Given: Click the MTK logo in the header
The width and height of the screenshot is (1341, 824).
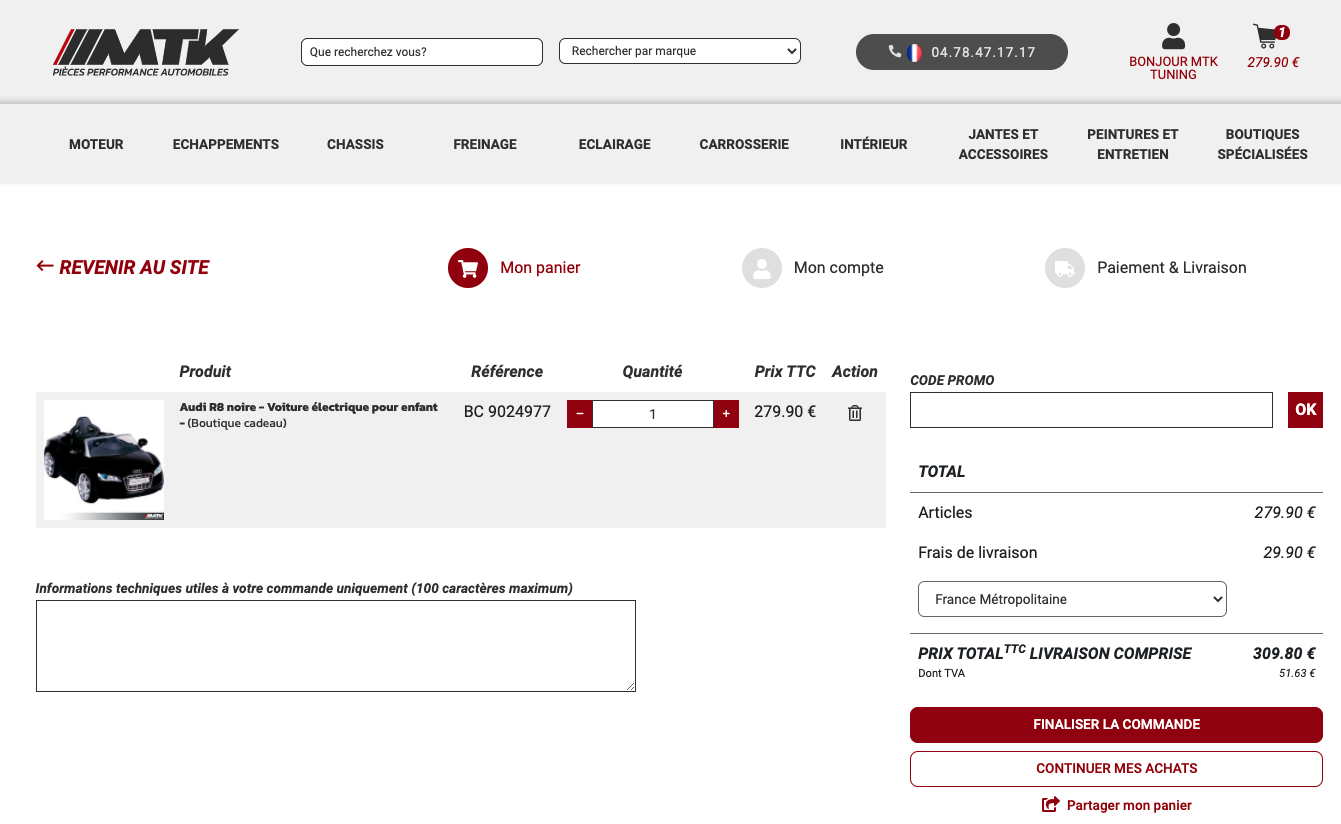Looking at the screenshot, I should click(146, 52).
